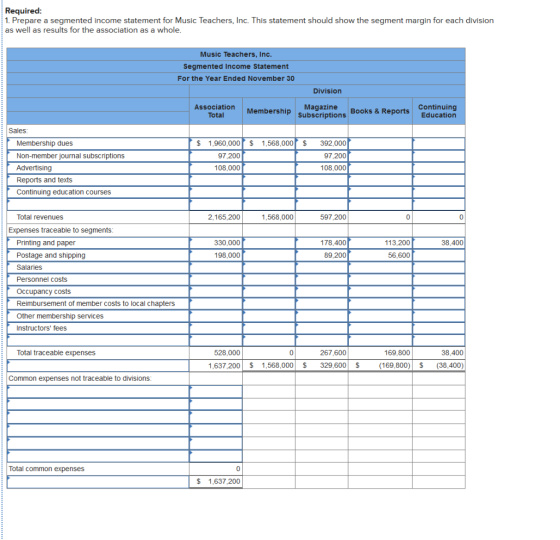The width and height of the screenshot is (560, 540).
Task: Click Expenses traceable to segments label
Action: point(61,230)
